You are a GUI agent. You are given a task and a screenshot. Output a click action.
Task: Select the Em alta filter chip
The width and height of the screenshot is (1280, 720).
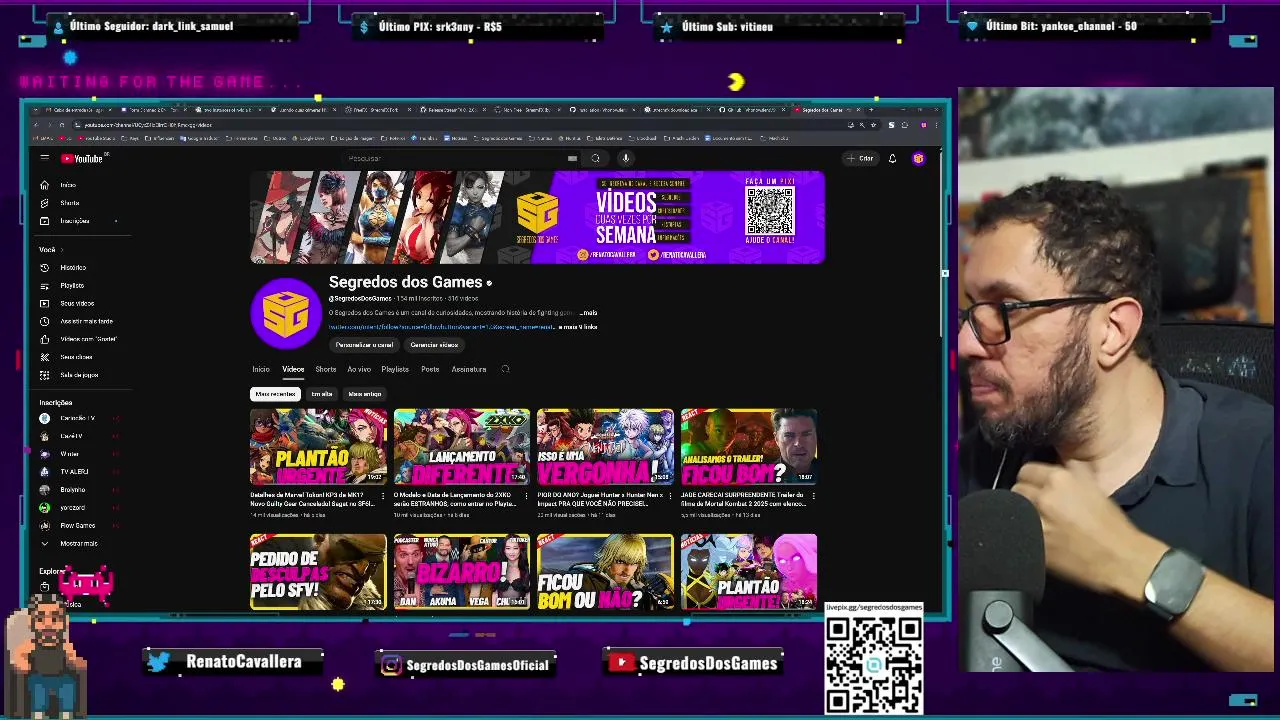pyautogui.click(x=322, y=394)
